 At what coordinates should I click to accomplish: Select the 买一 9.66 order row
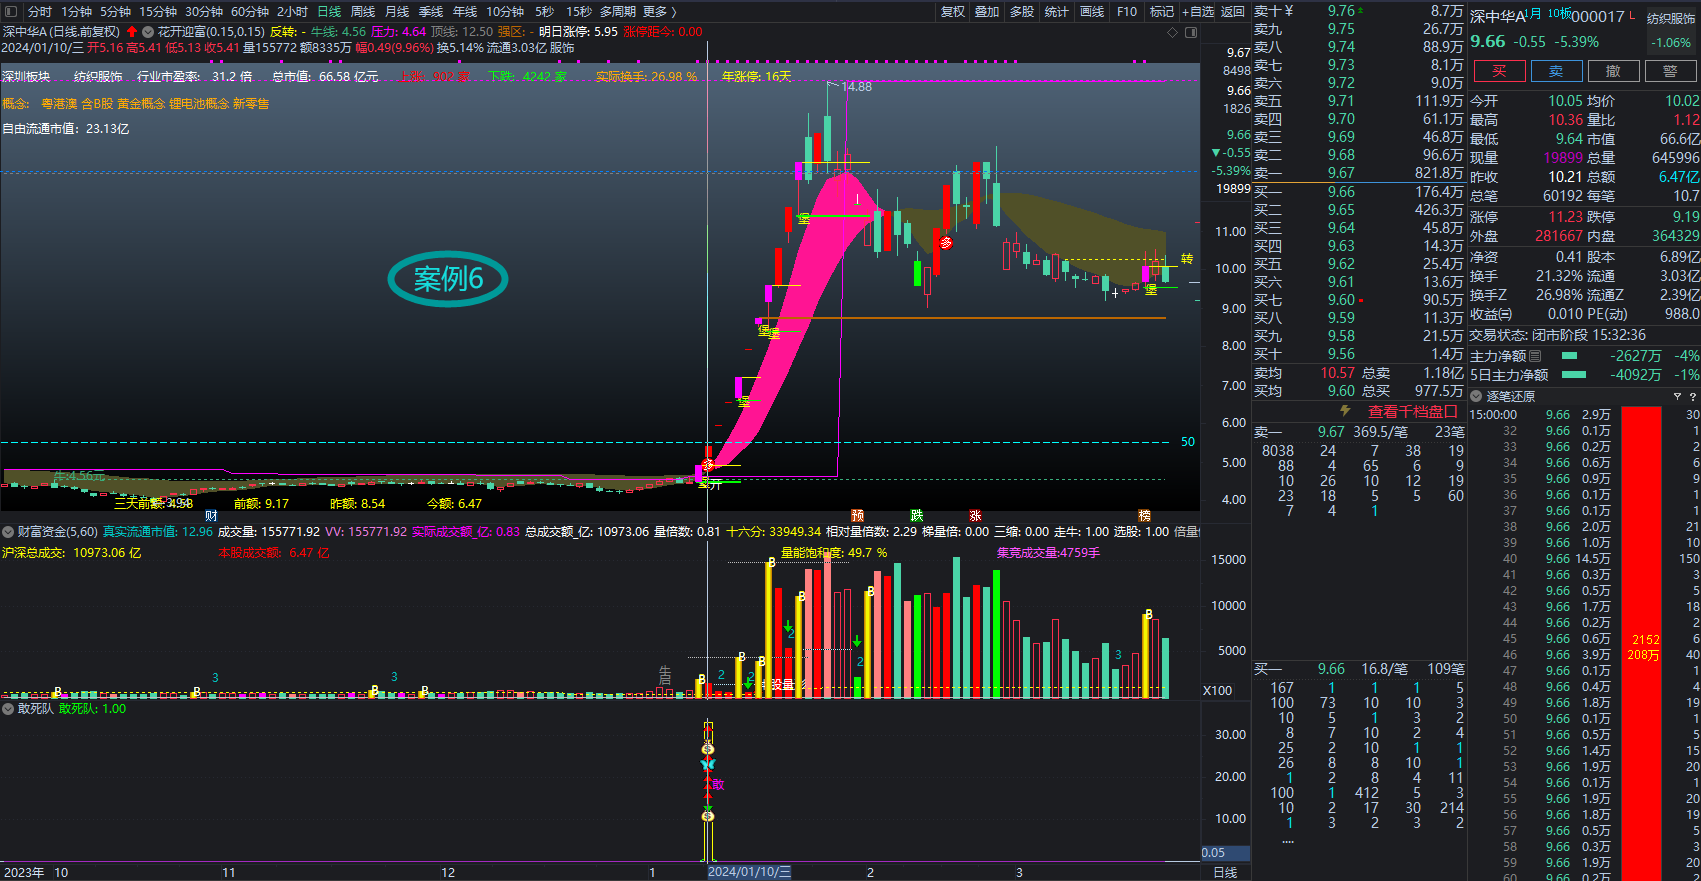tap(1359, 192)
